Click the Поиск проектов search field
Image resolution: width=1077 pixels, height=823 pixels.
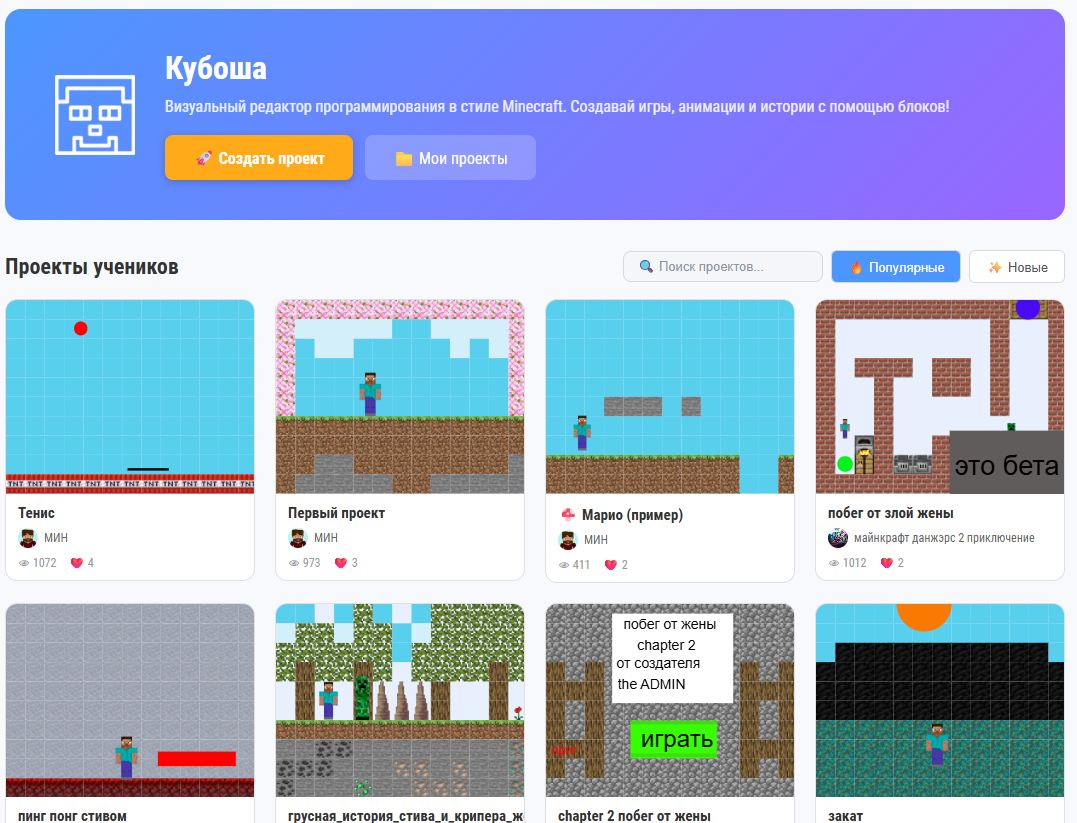(722, 267)
